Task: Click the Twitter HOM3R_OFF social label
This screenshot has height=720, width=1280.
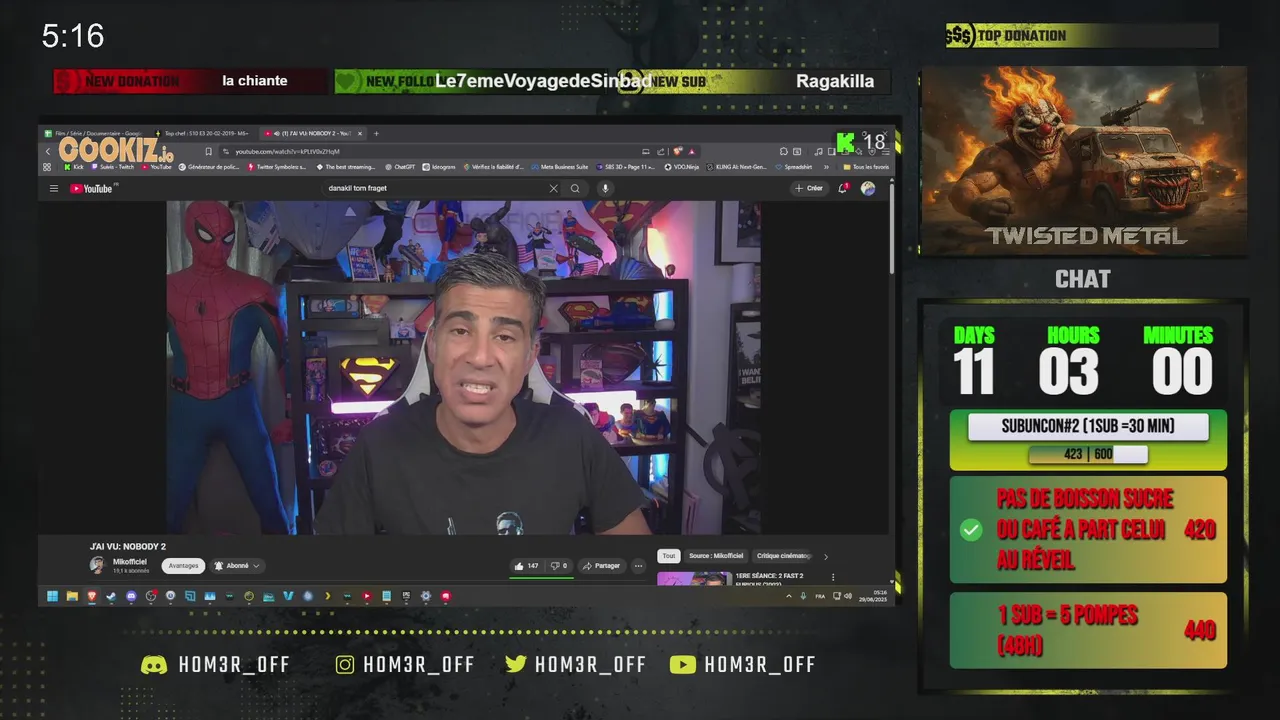Action: click(575, 665)
